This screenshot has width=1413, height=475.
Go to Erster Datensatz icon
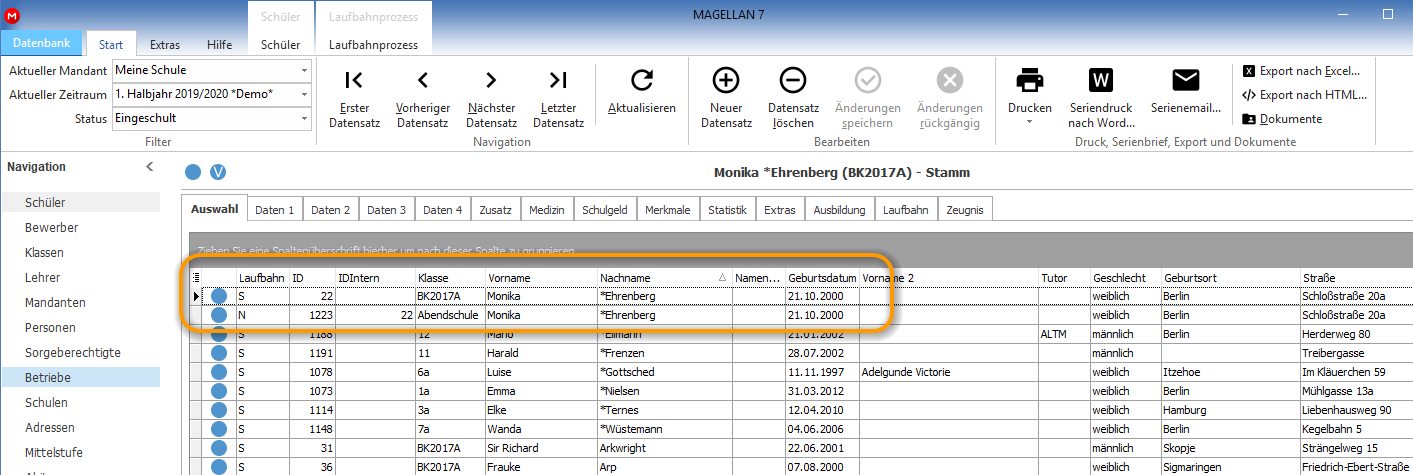(354, 80)
